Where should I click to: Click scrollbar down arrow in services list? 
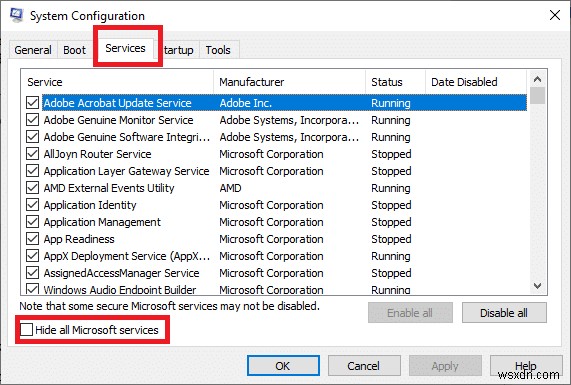pyautogui.click(x=537, y=286)
